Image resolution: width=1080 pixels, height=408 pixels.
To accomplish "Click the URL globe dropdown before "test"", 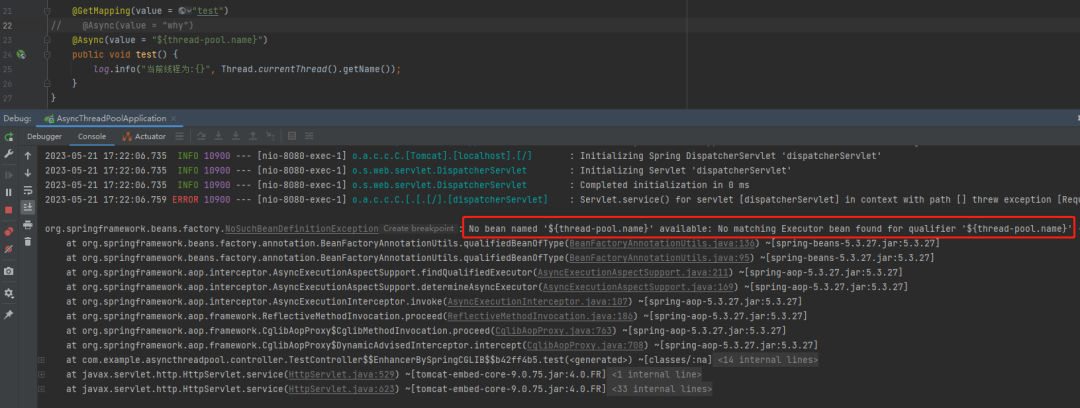I will pyautogui.click(x=185, y=11).
